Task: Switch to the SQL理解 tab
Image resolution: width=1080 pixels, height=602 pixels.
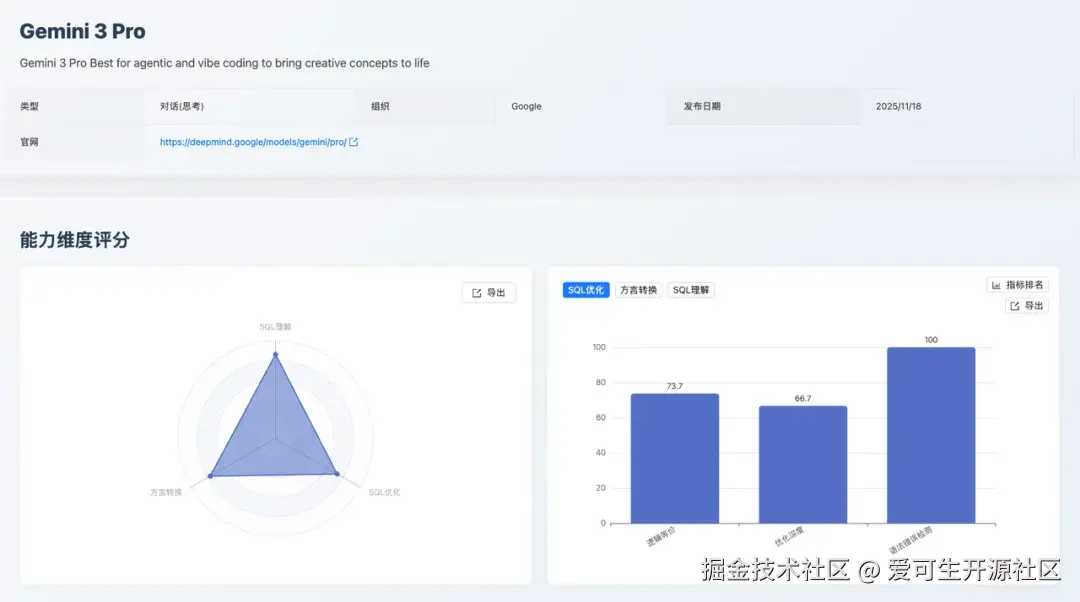Action: tap(690, 290)
